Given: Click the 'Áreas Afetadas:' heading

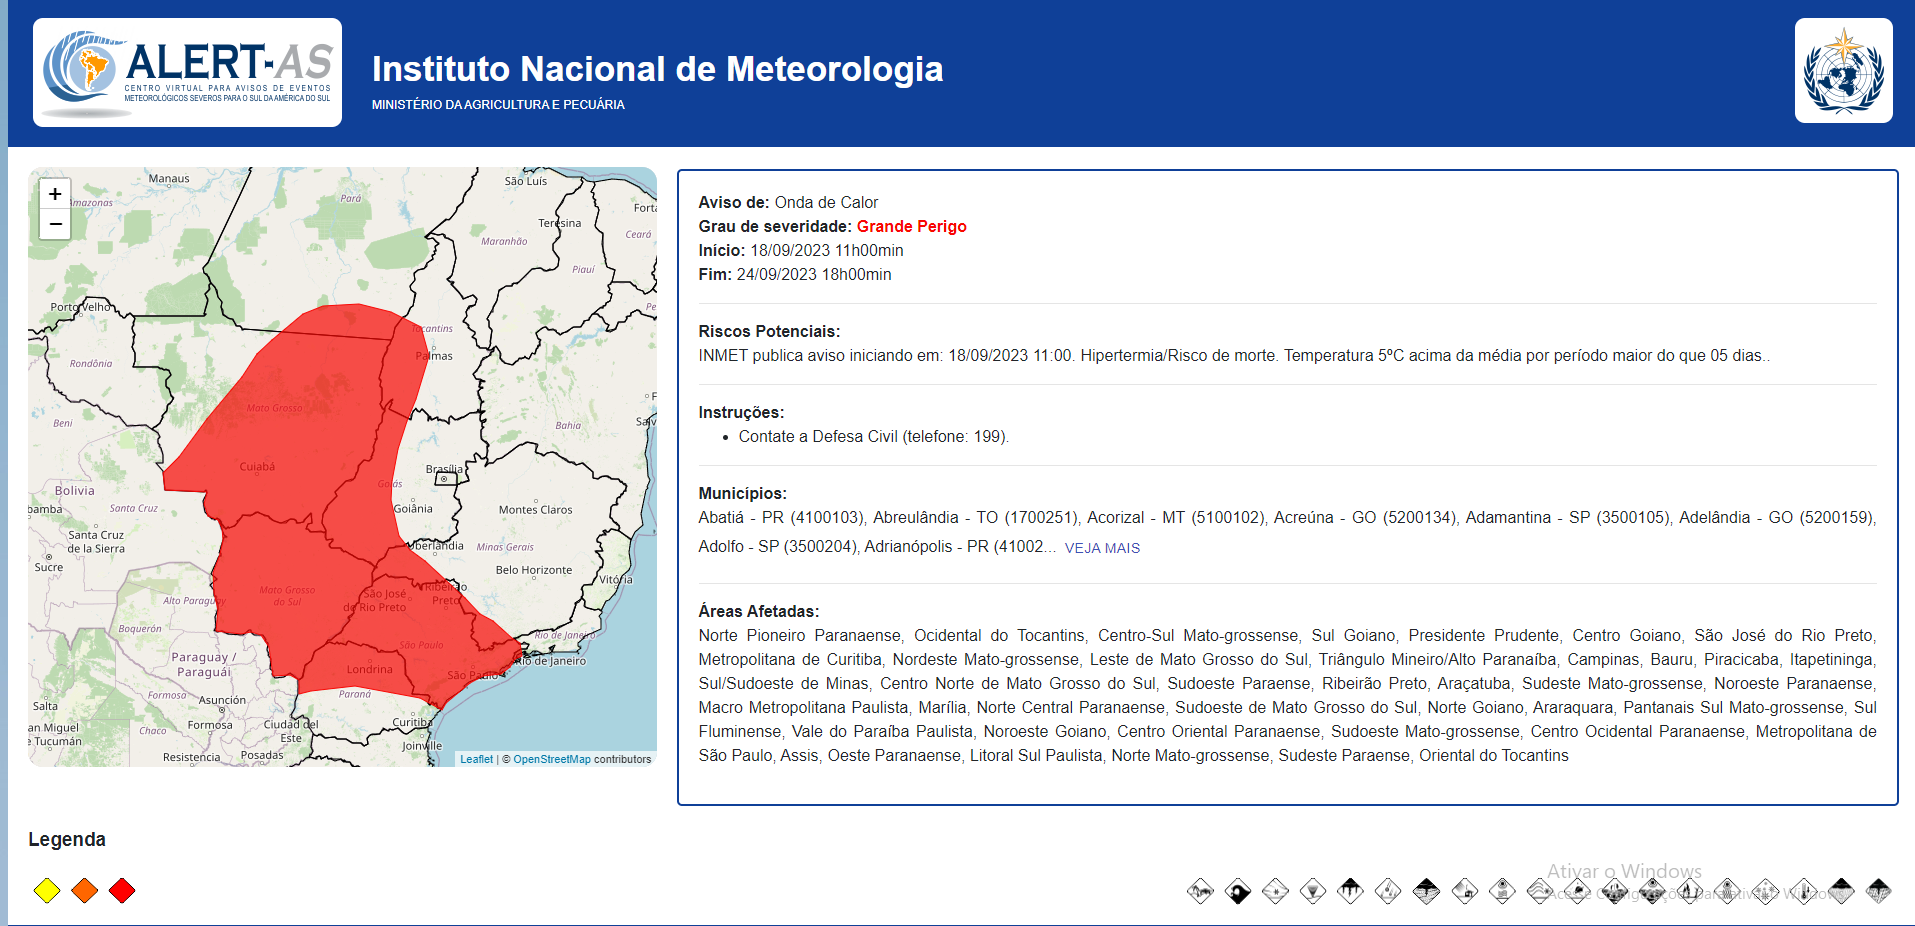Looking at the screenshot, I should 759,611.
